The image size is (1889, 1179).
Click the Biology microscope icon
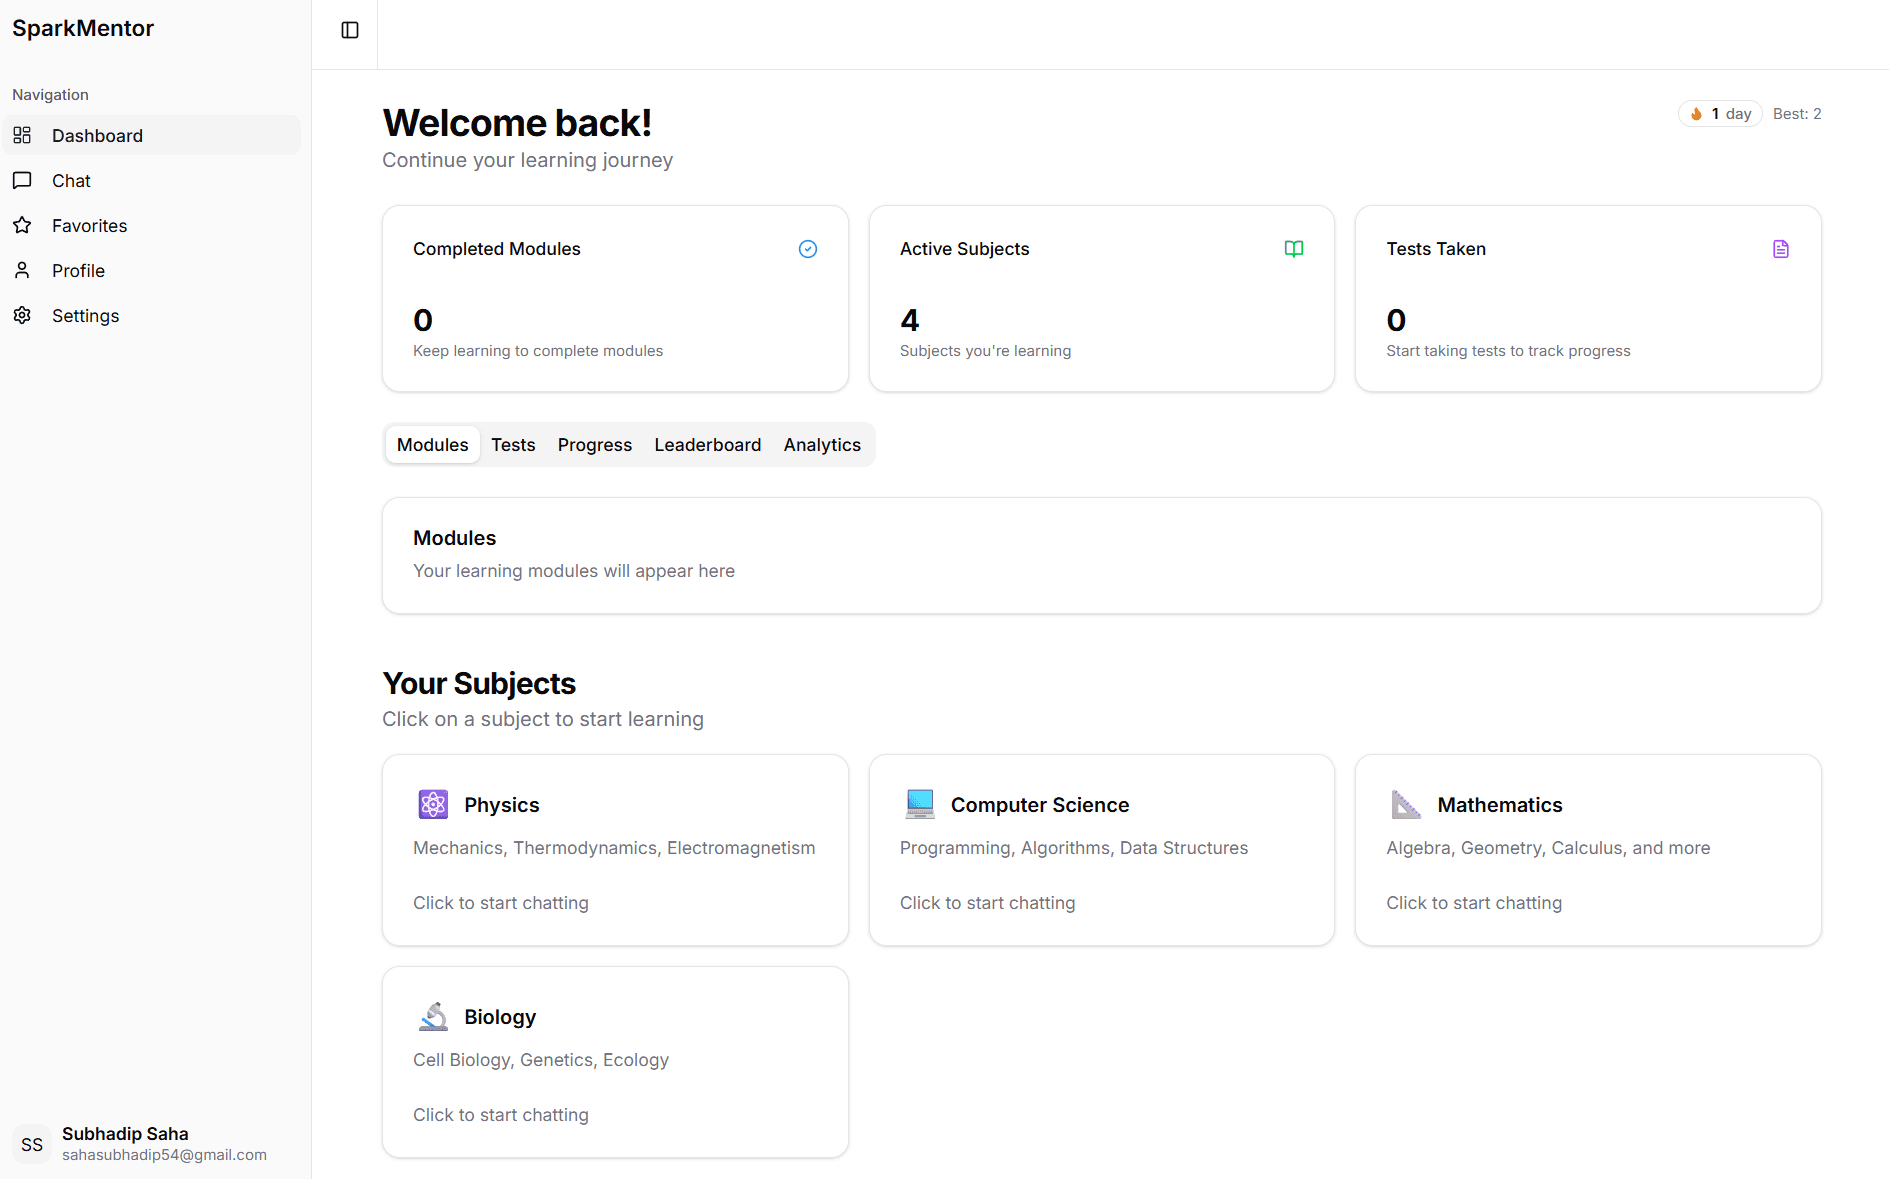pos(432,1016)
